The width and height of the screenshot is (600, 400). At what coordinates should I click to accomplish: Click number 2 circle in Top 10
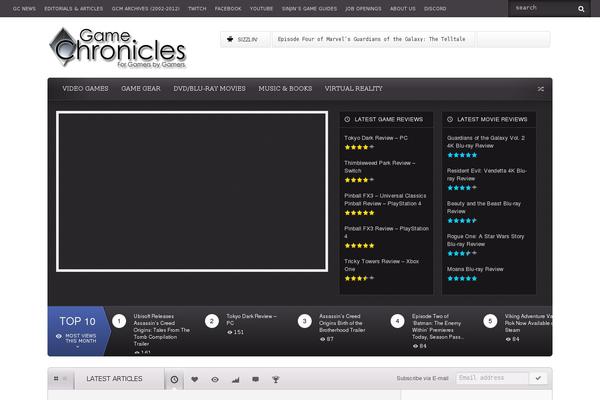(x=212, y=321)
